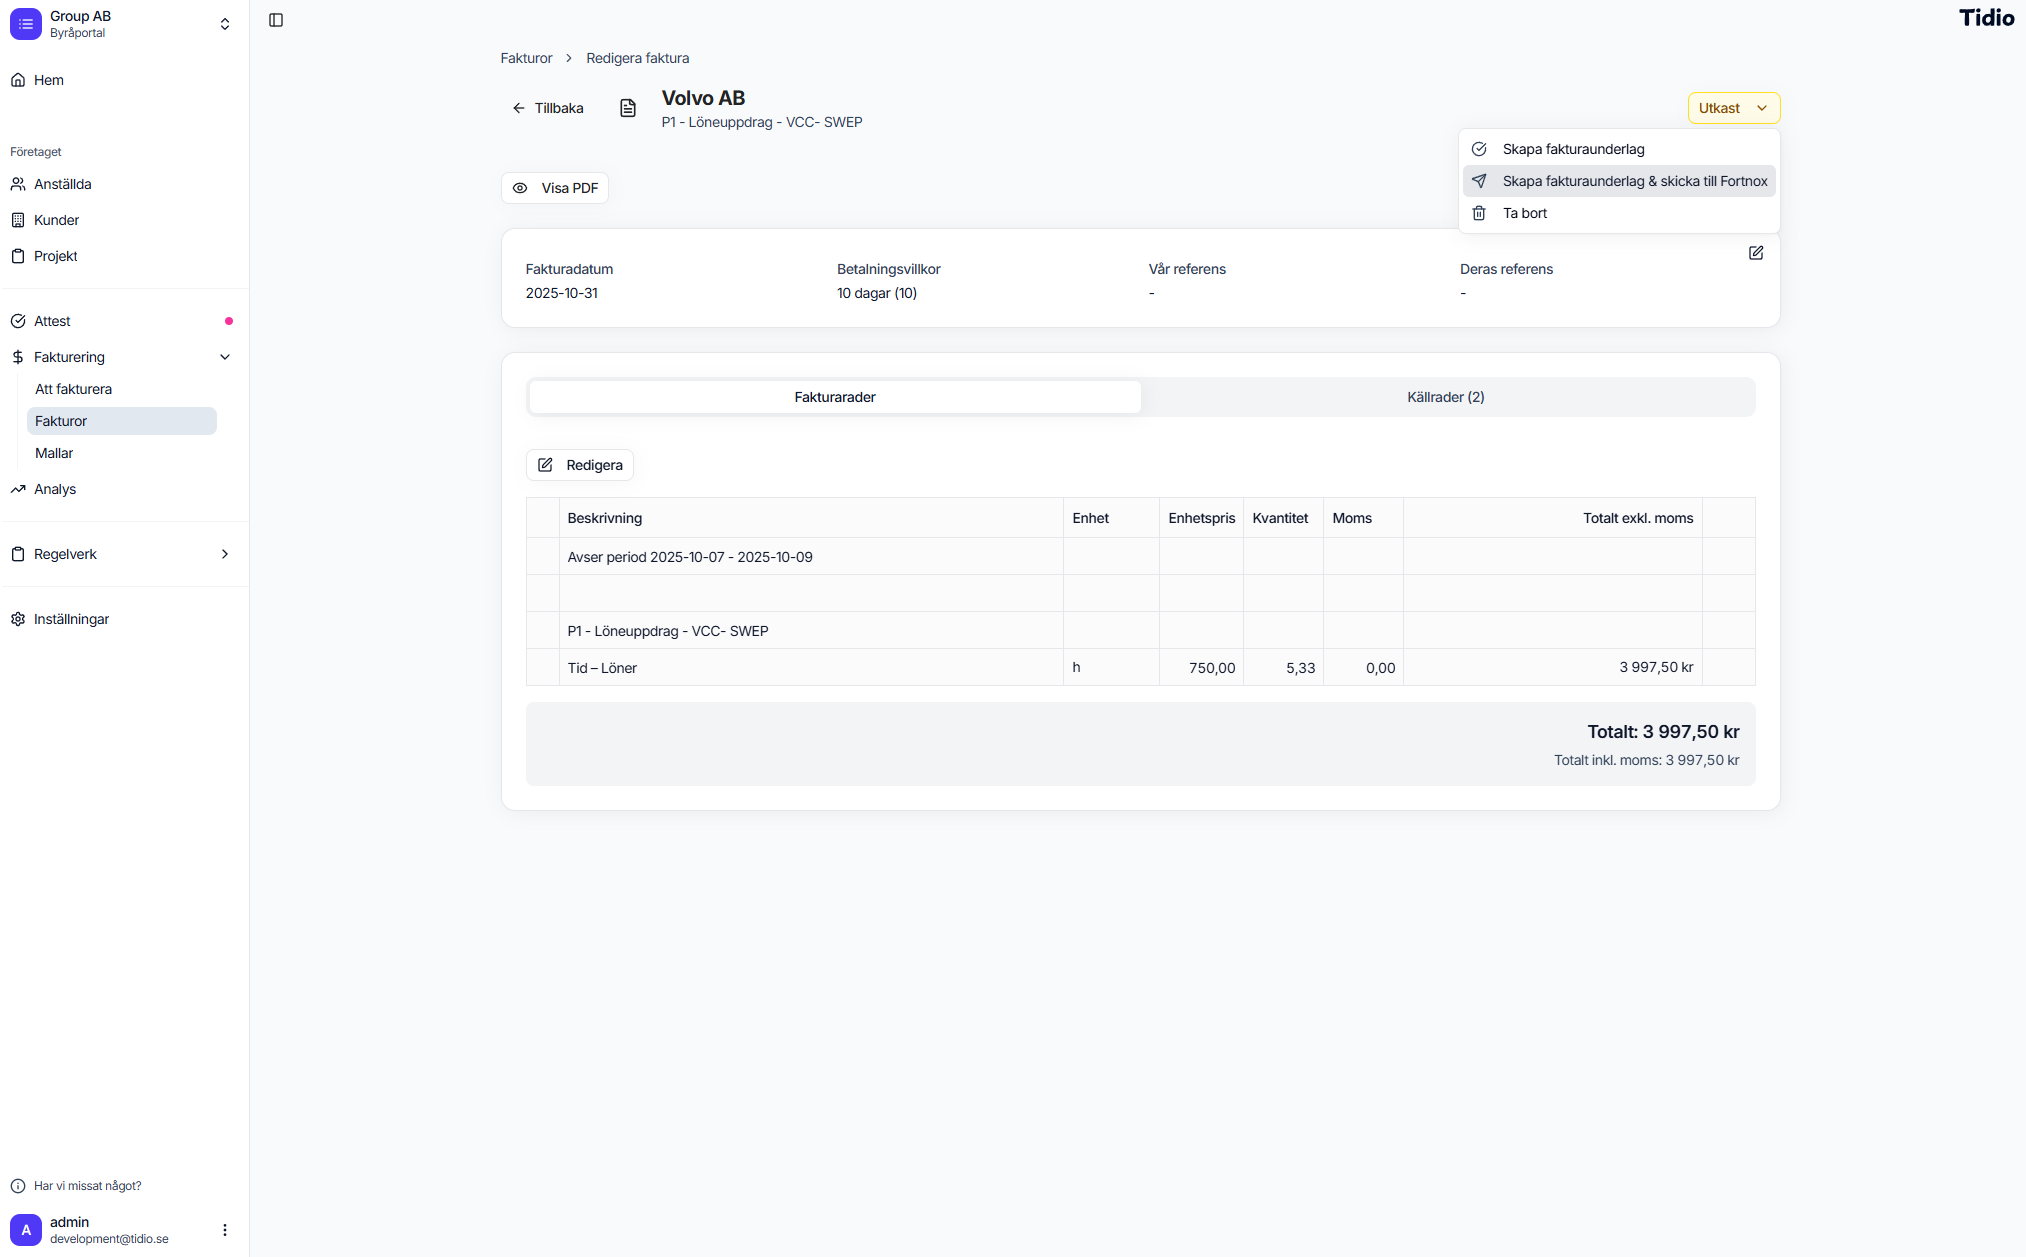
Task: Toggle the sidebar panel icon
Action: coord(276,20)
